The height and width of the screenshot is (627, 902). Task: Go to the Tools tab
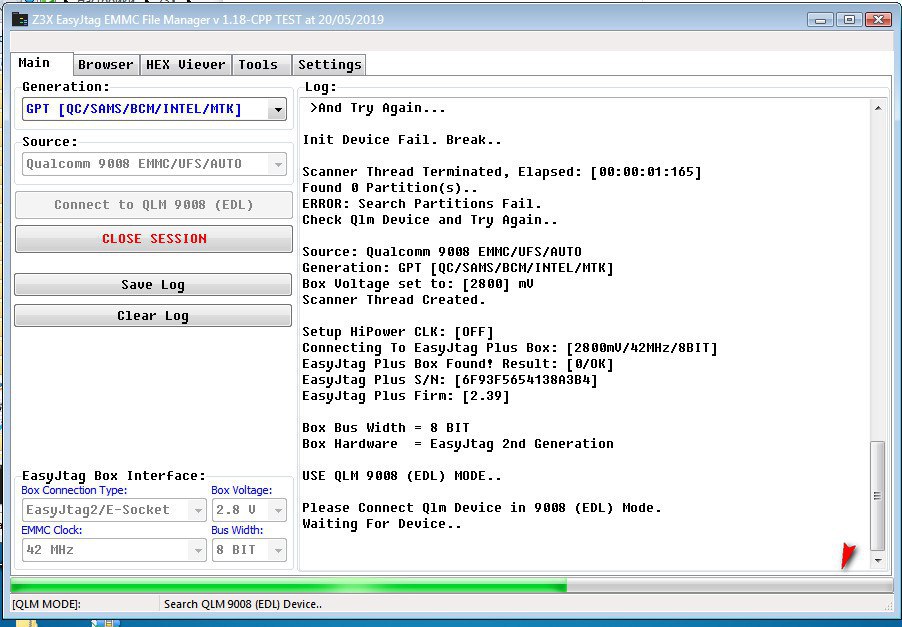261,65
